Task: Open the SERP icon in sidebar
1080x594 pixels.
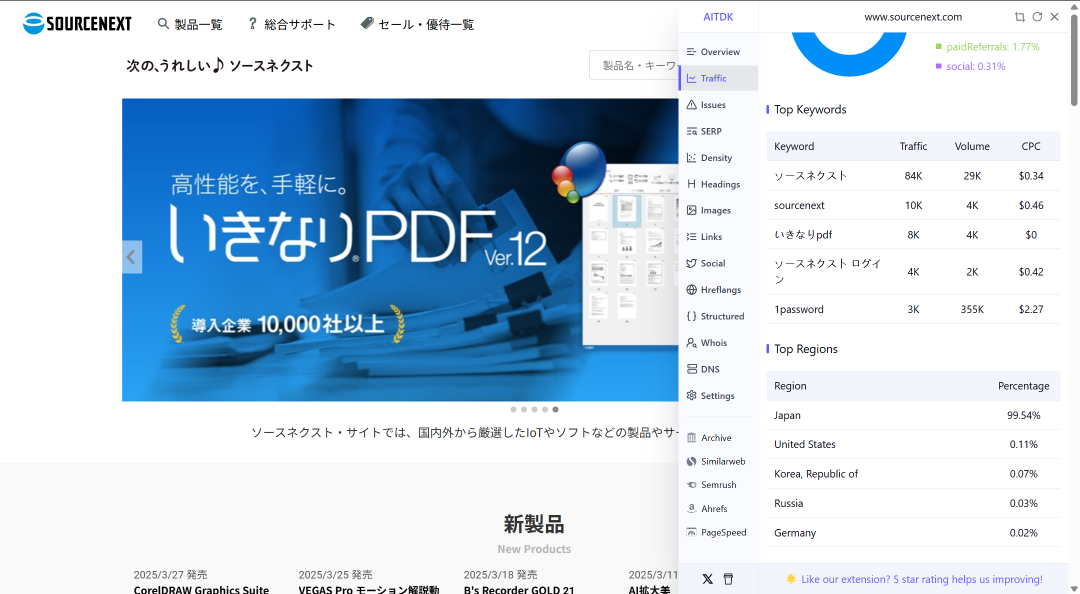Action: 692,131
